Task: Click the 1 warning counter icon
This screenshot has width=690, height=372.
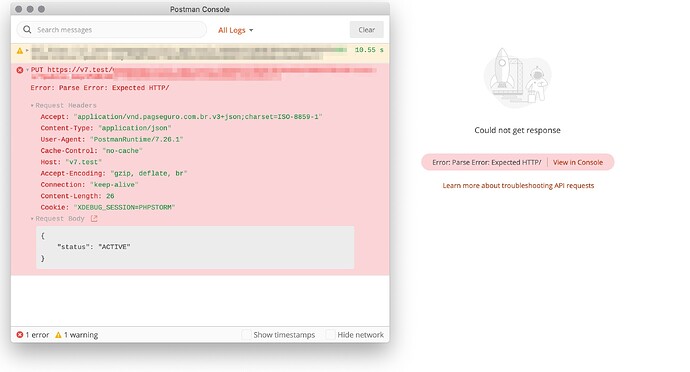Action: coord(58,335)
